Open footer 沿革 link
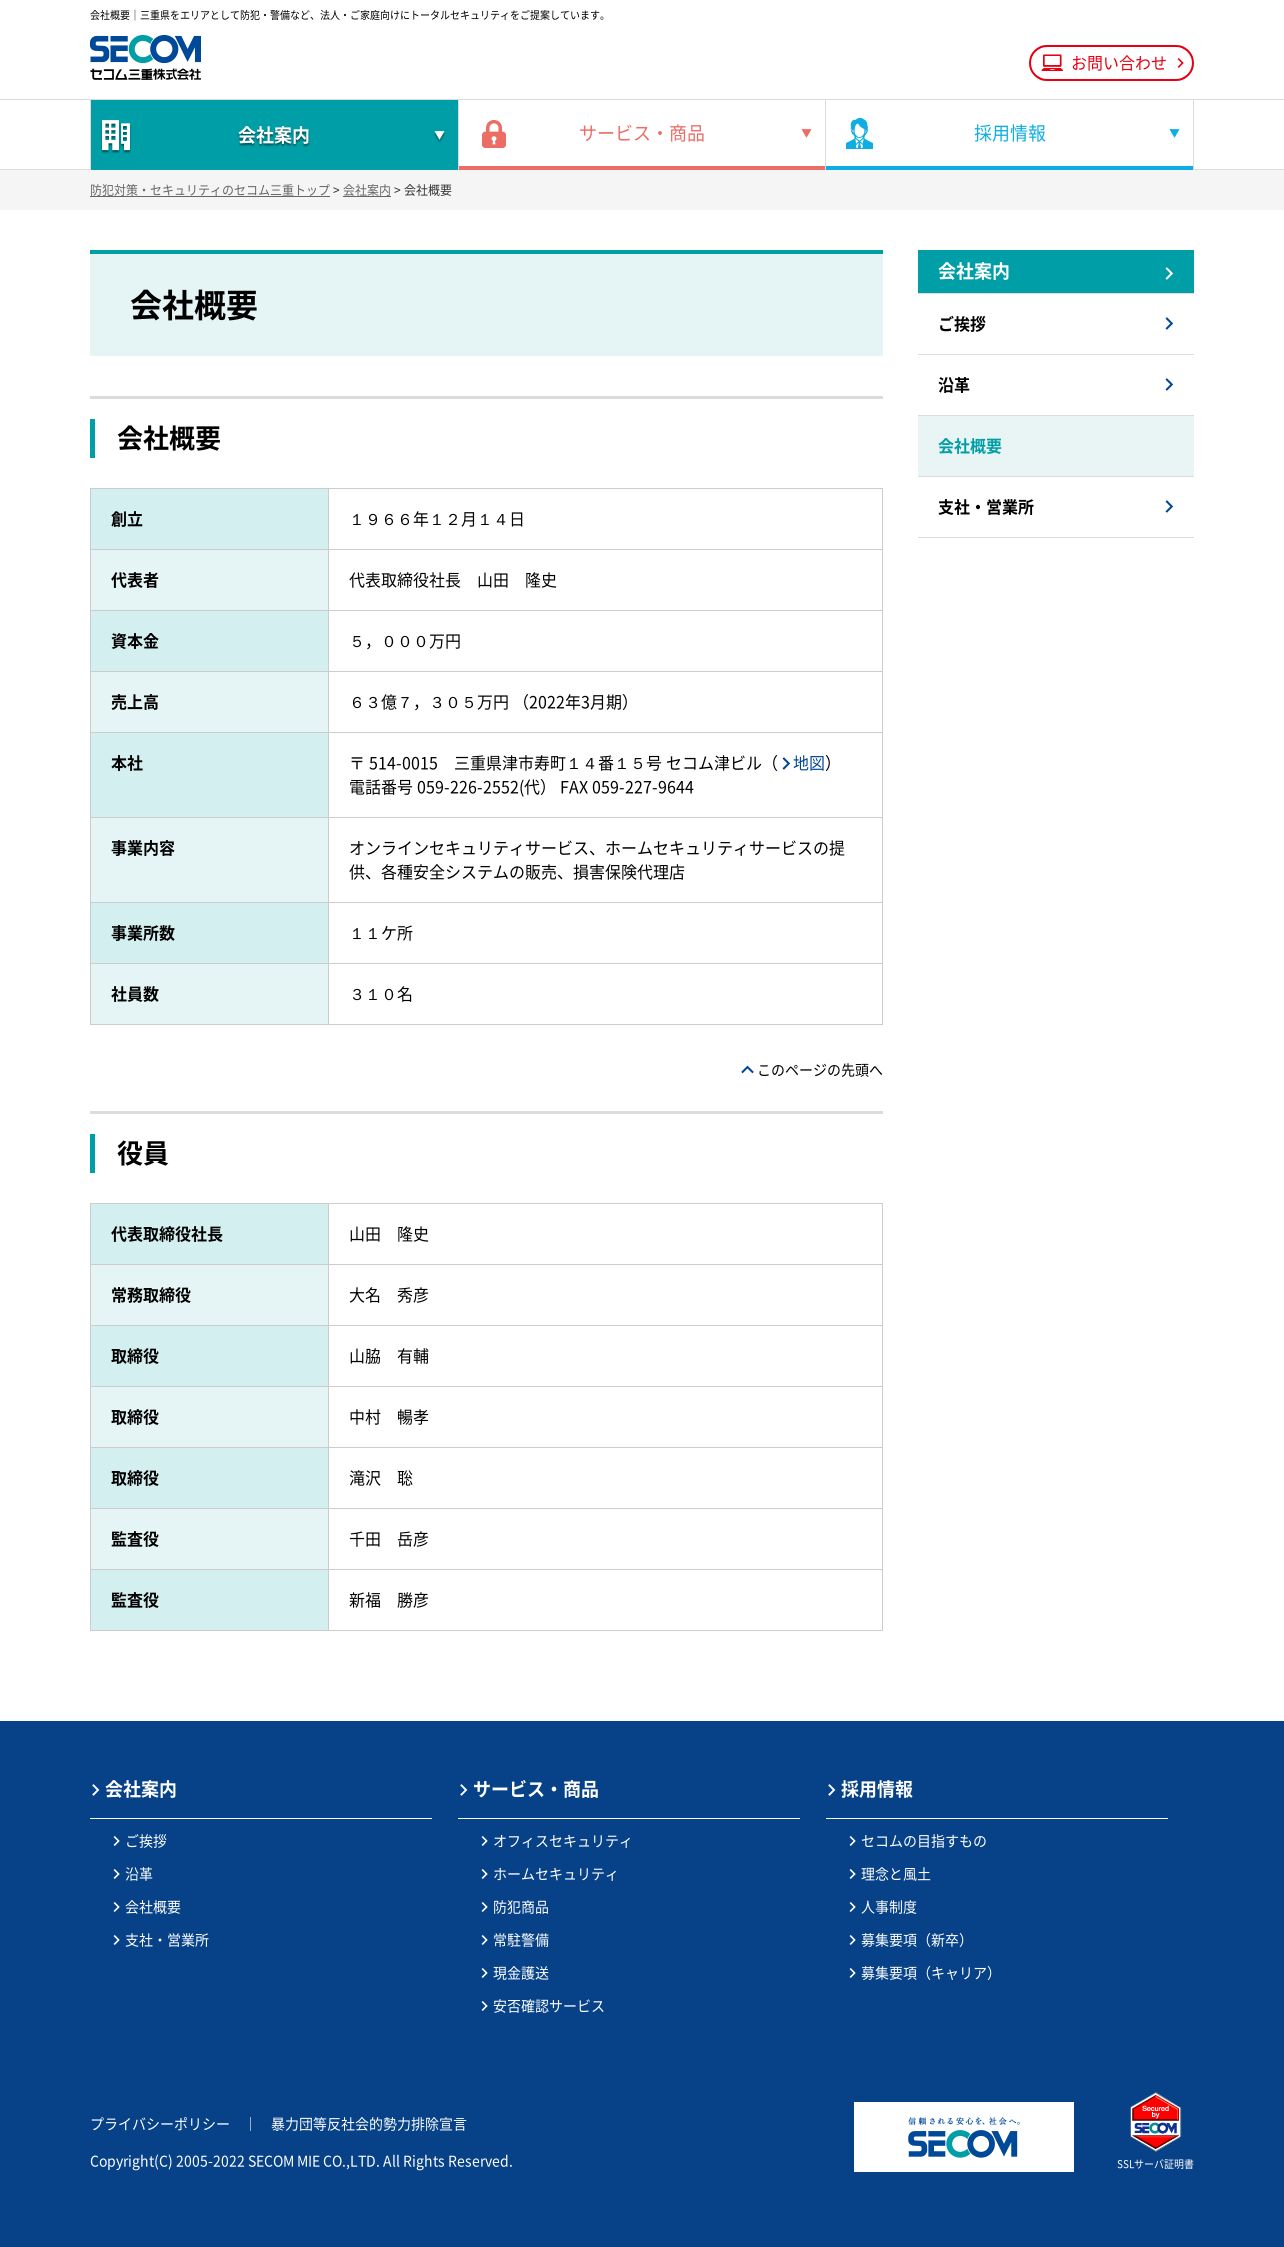 click(133, 1874)
